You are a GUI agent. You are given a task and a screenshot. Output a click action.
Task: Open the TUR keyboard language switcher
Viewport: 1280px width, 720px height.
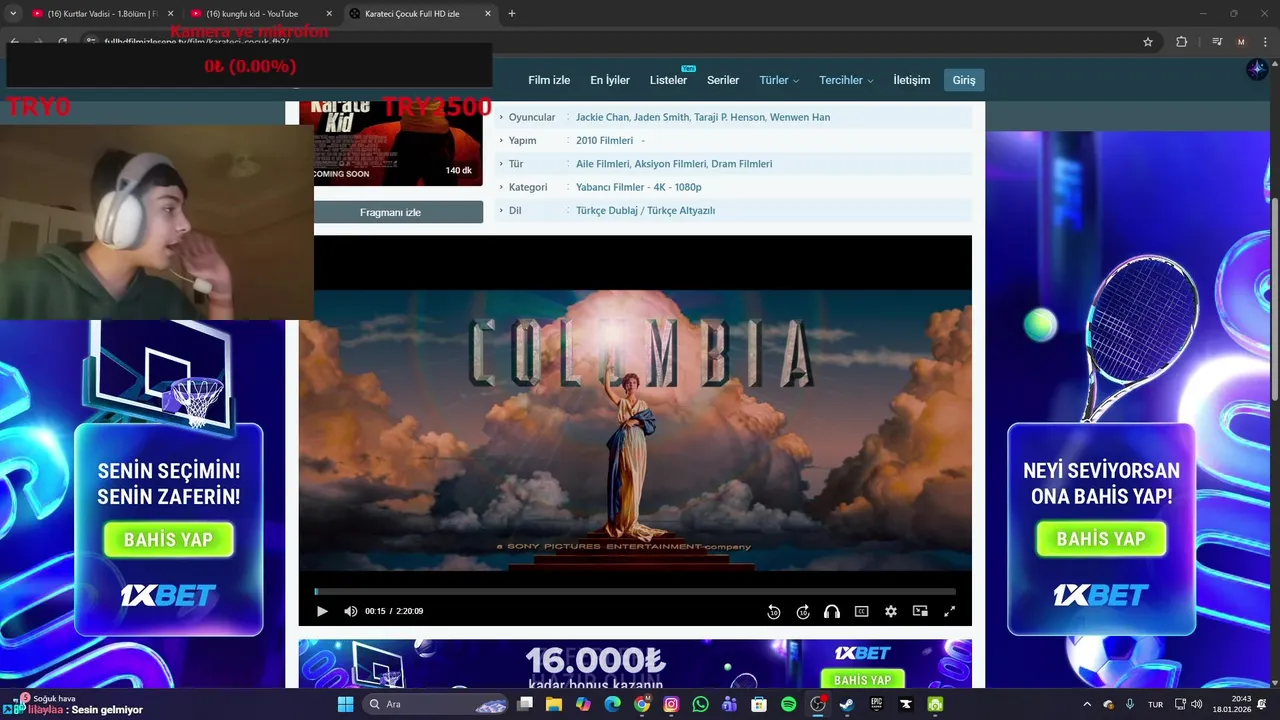(1155, 705)
